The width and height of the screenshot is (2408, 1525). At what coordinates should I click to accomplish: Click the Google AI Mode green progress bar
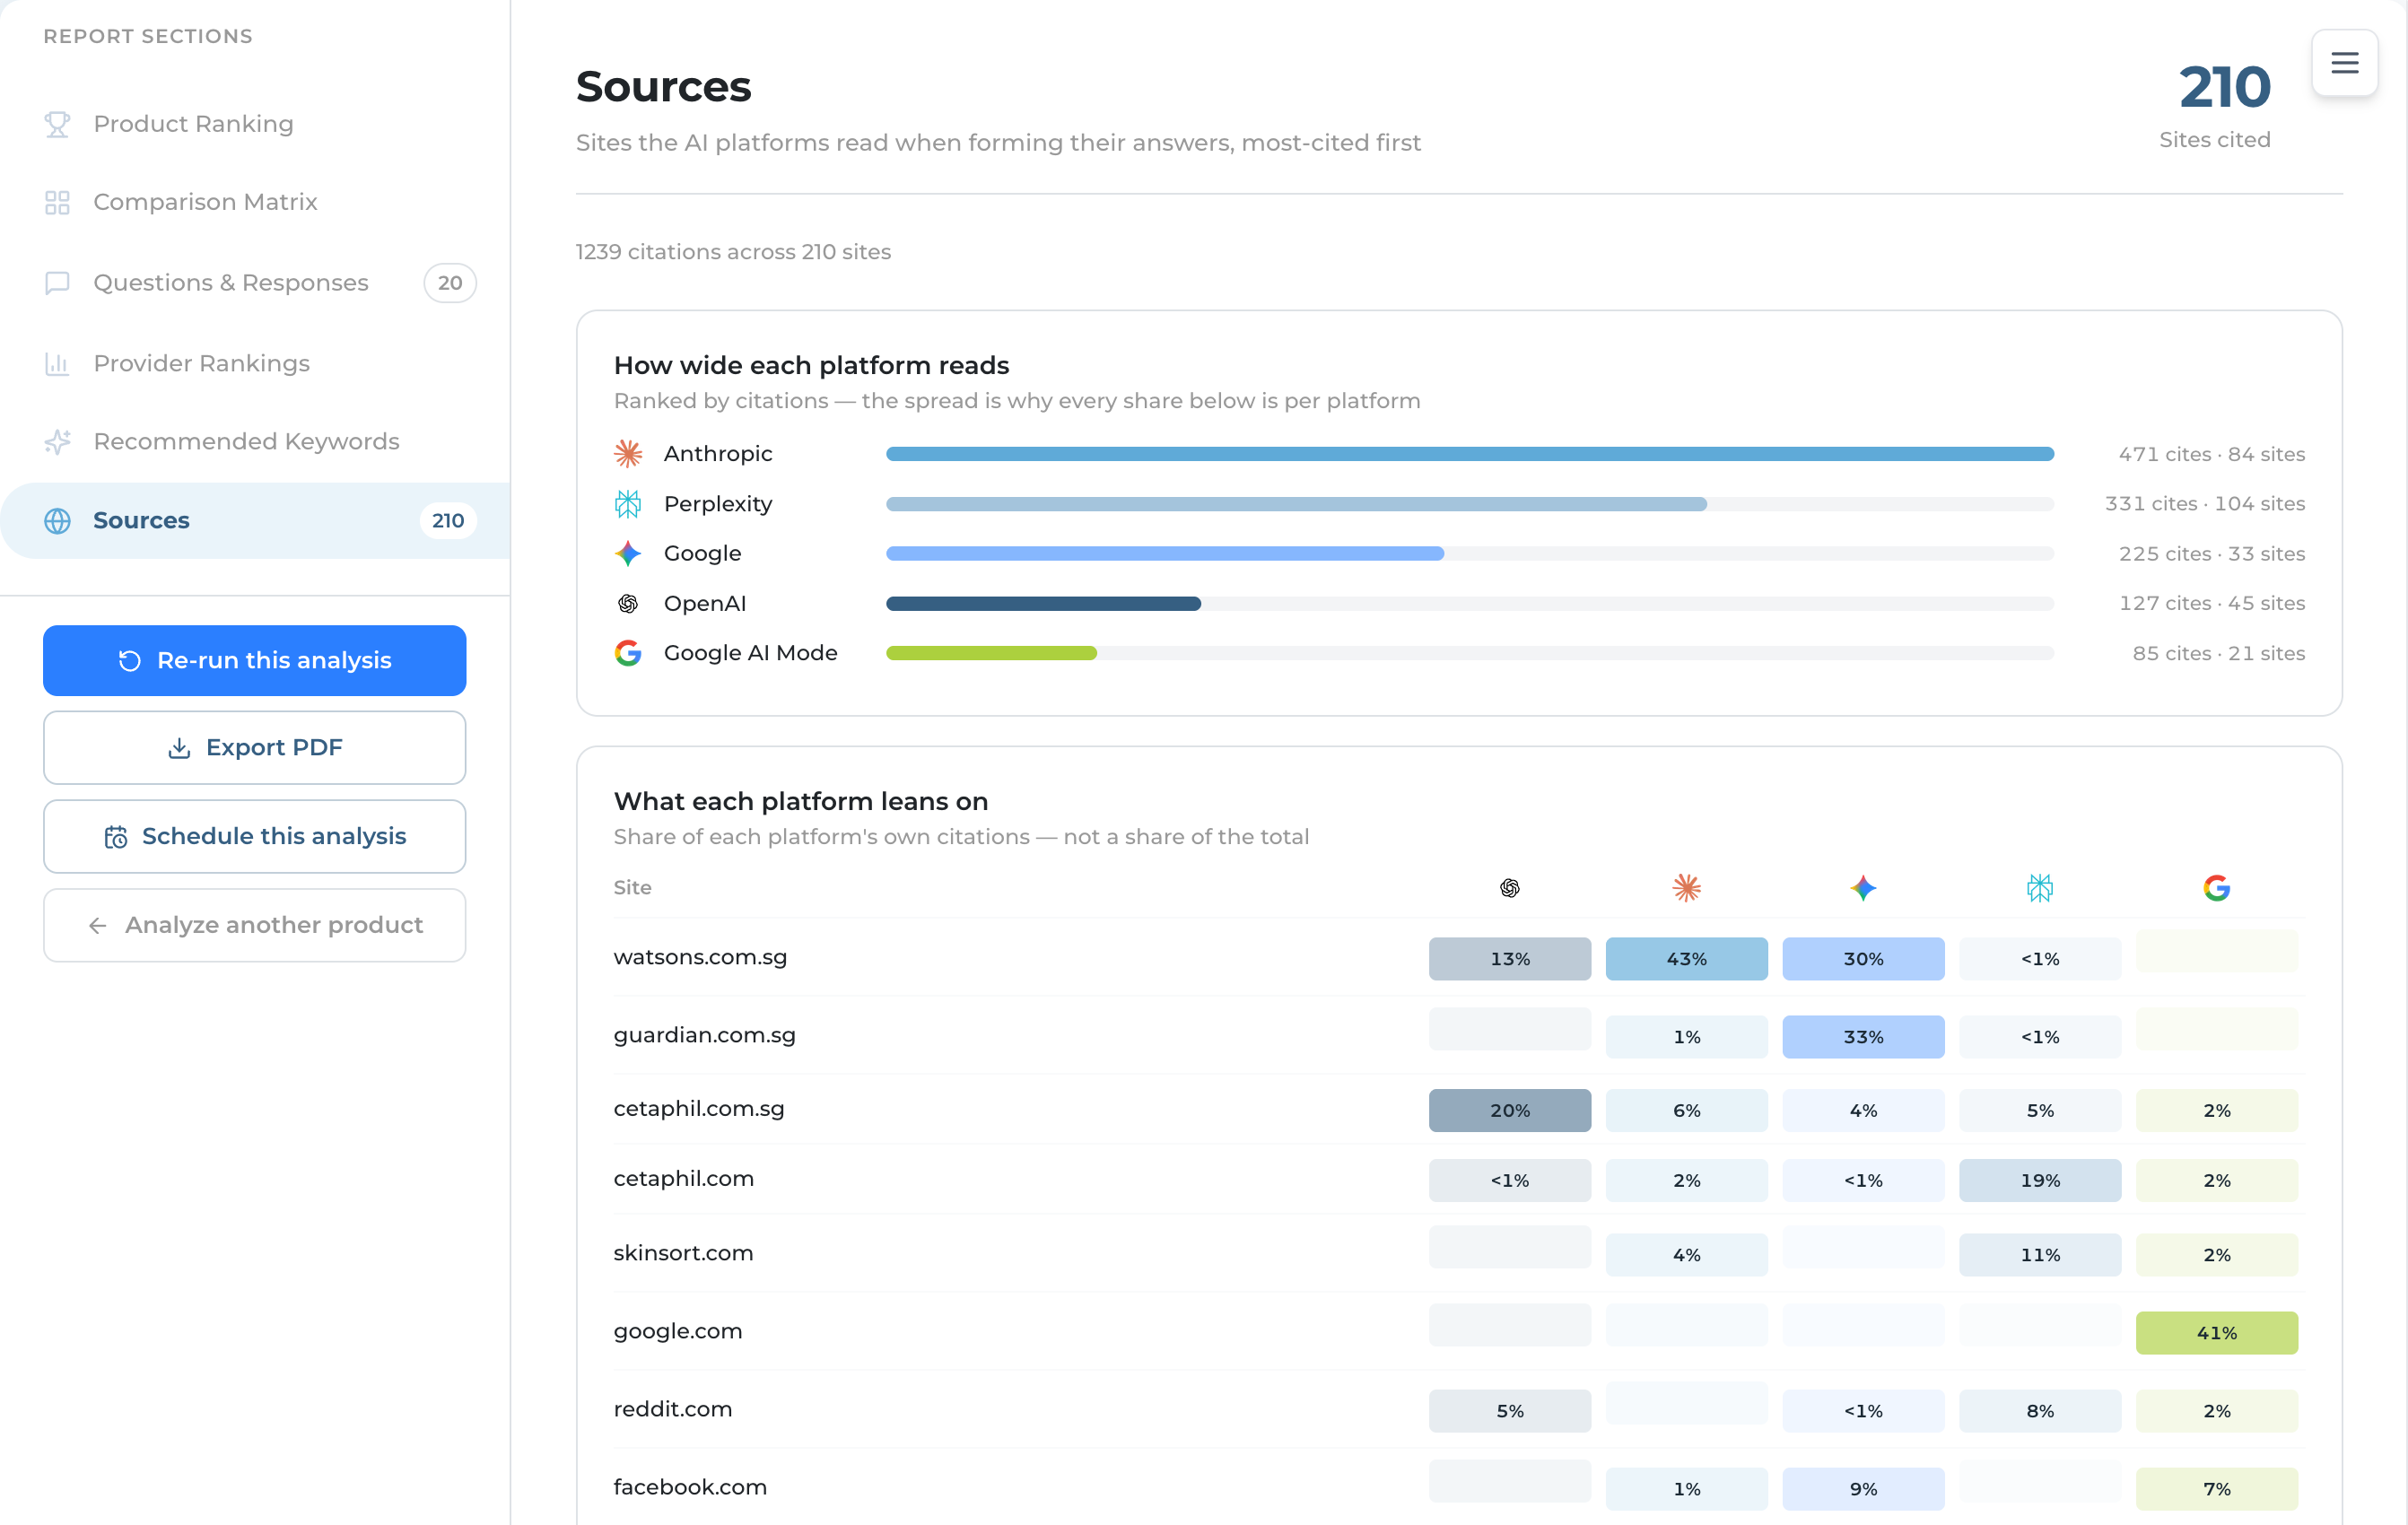click(x=991, y=653)
